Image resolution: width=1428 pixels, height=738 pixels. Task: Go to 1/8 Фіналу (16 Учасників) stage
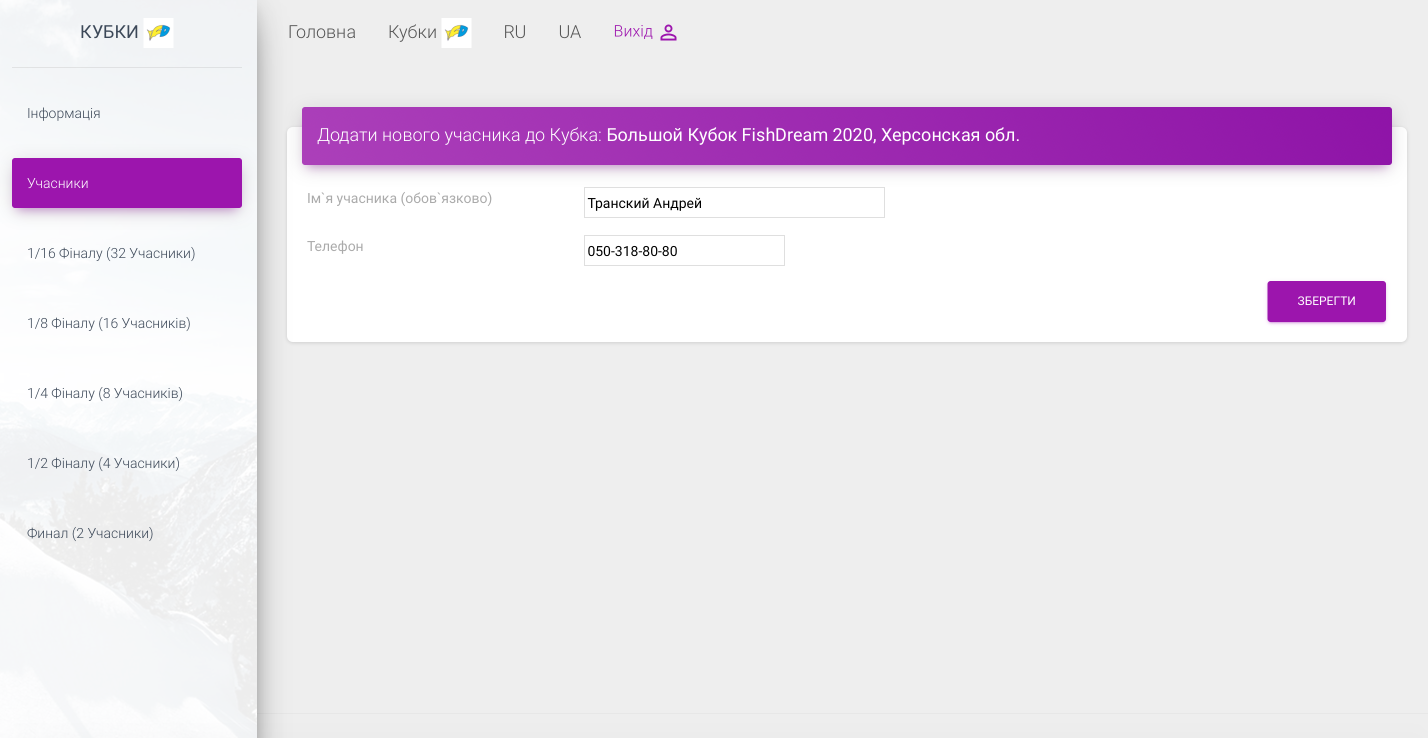click(127, 323)
